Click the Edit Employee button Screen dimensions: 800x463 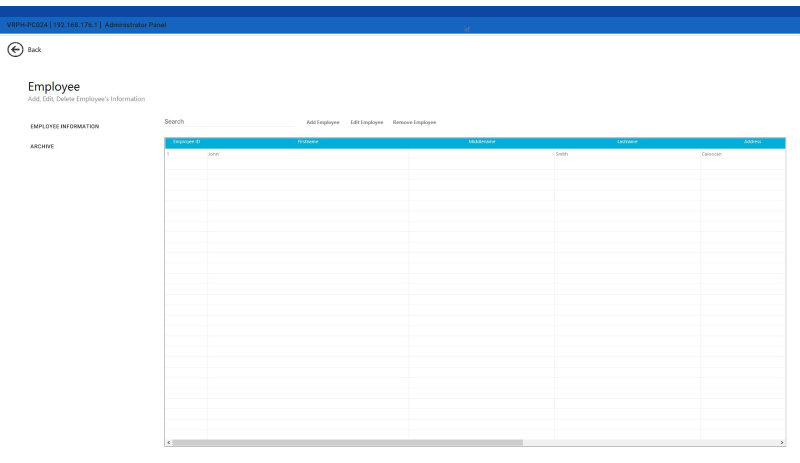367,123
